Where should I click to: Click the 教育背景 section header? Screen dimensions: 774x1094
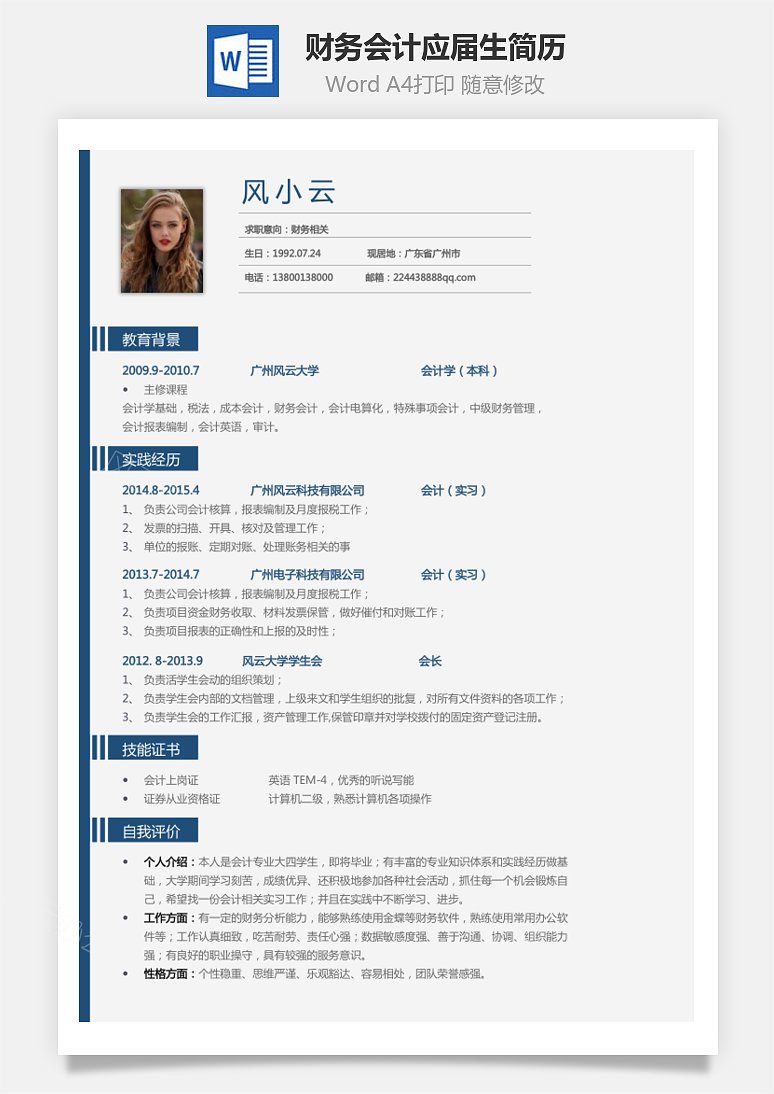151,339
